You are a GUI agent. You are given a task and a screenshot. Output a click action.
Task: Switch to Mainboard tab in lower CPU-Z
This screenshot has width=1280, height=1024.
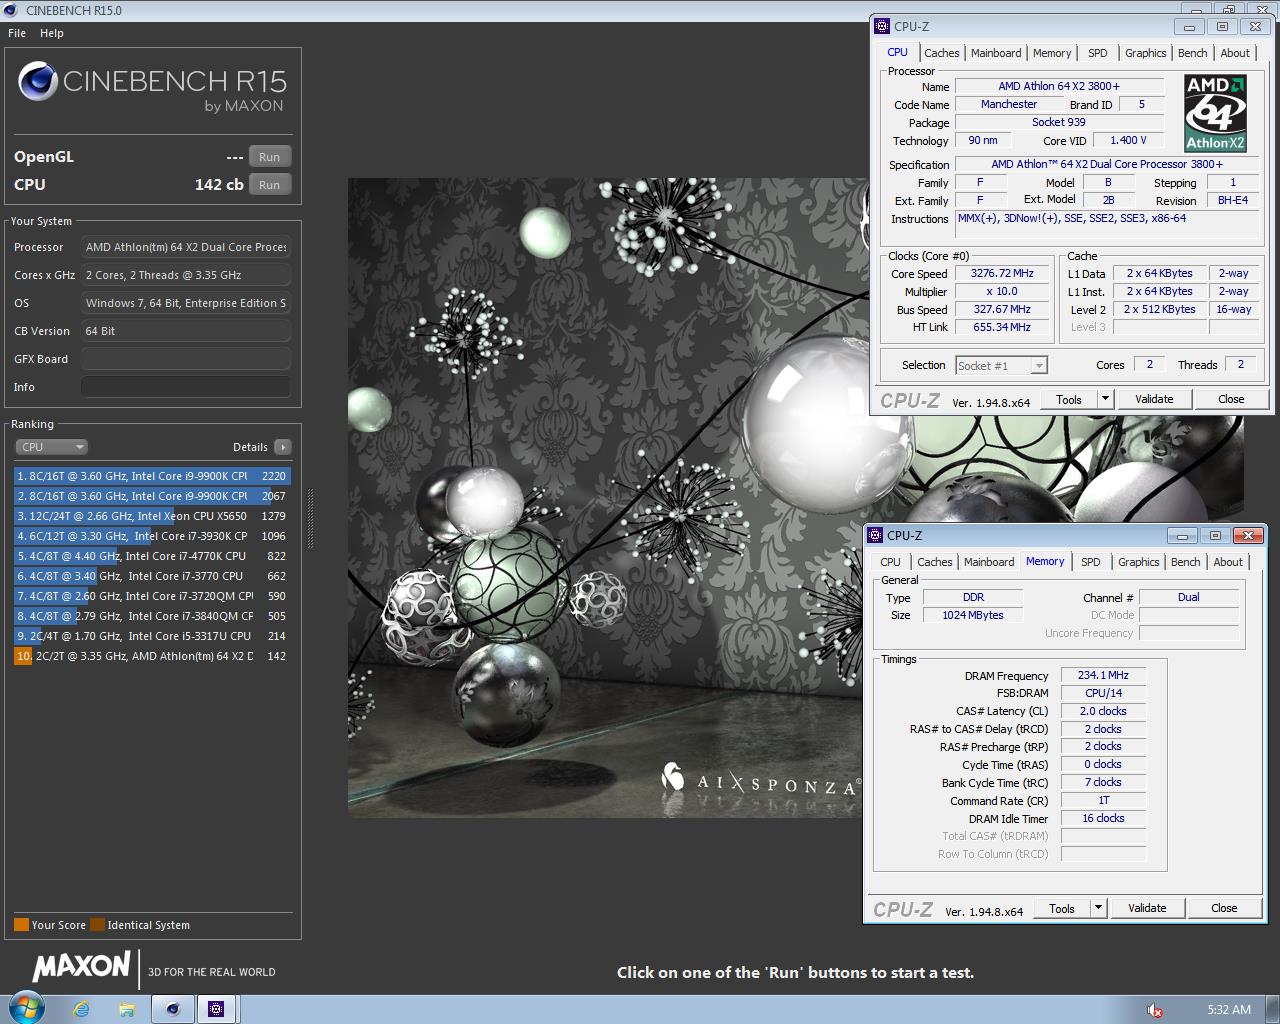[989, 562]
